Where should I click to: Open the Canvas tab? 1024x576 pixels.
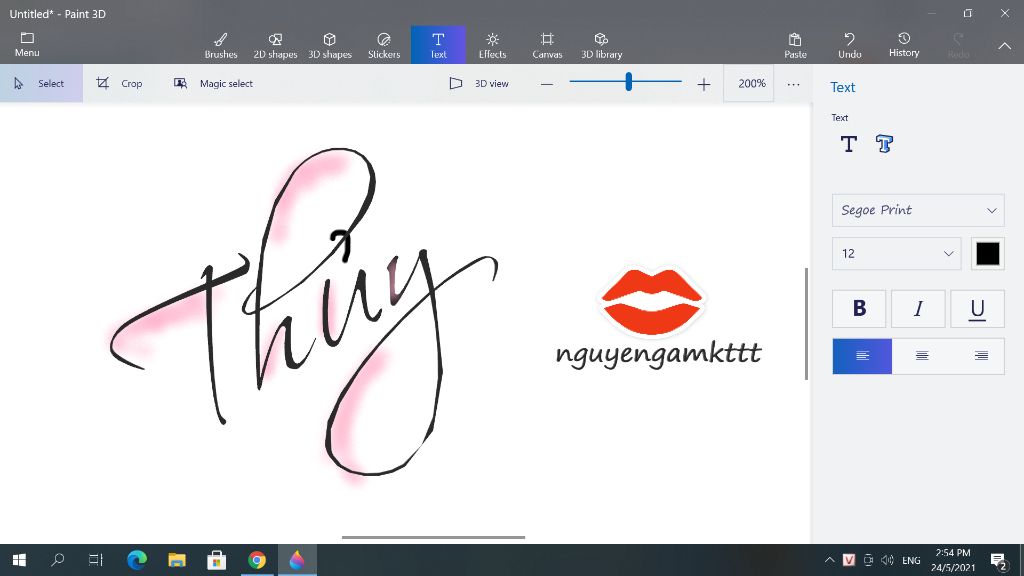[x=547, y=45]
